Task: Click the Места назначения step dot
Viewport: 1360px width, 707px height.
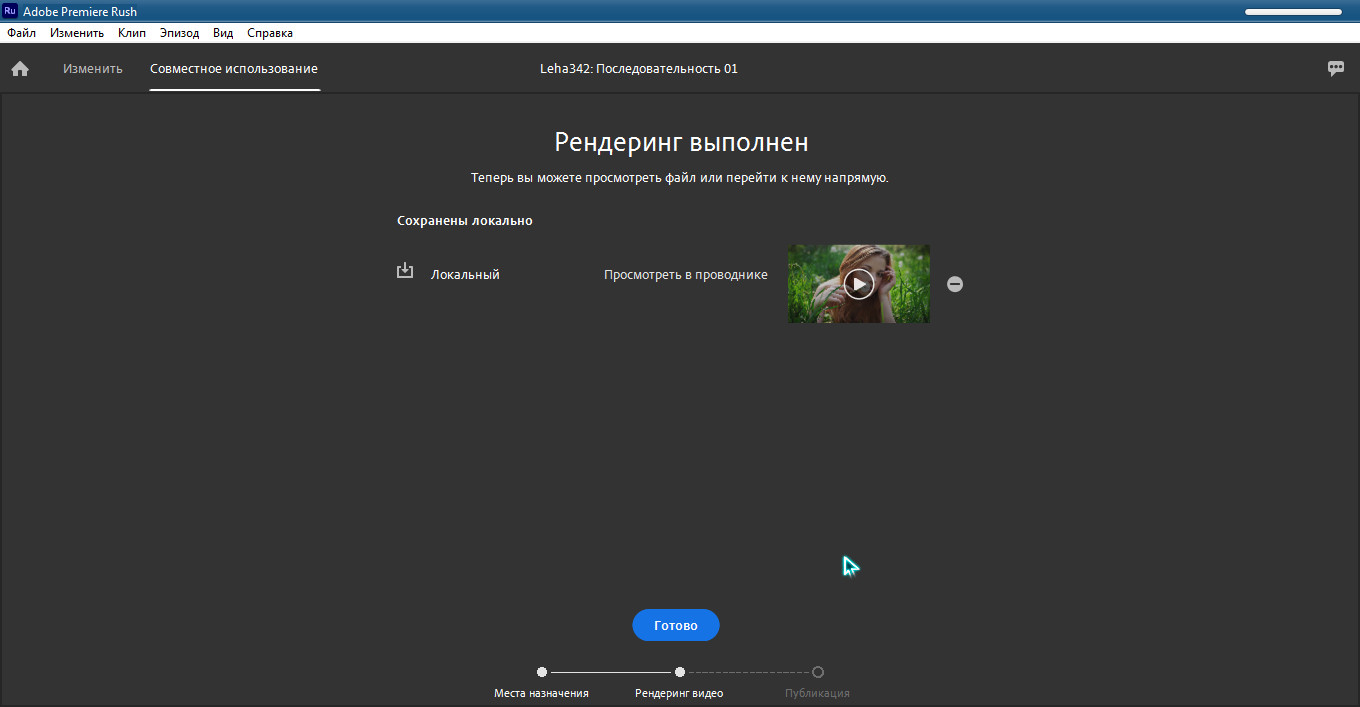Action: pos(542,672)
